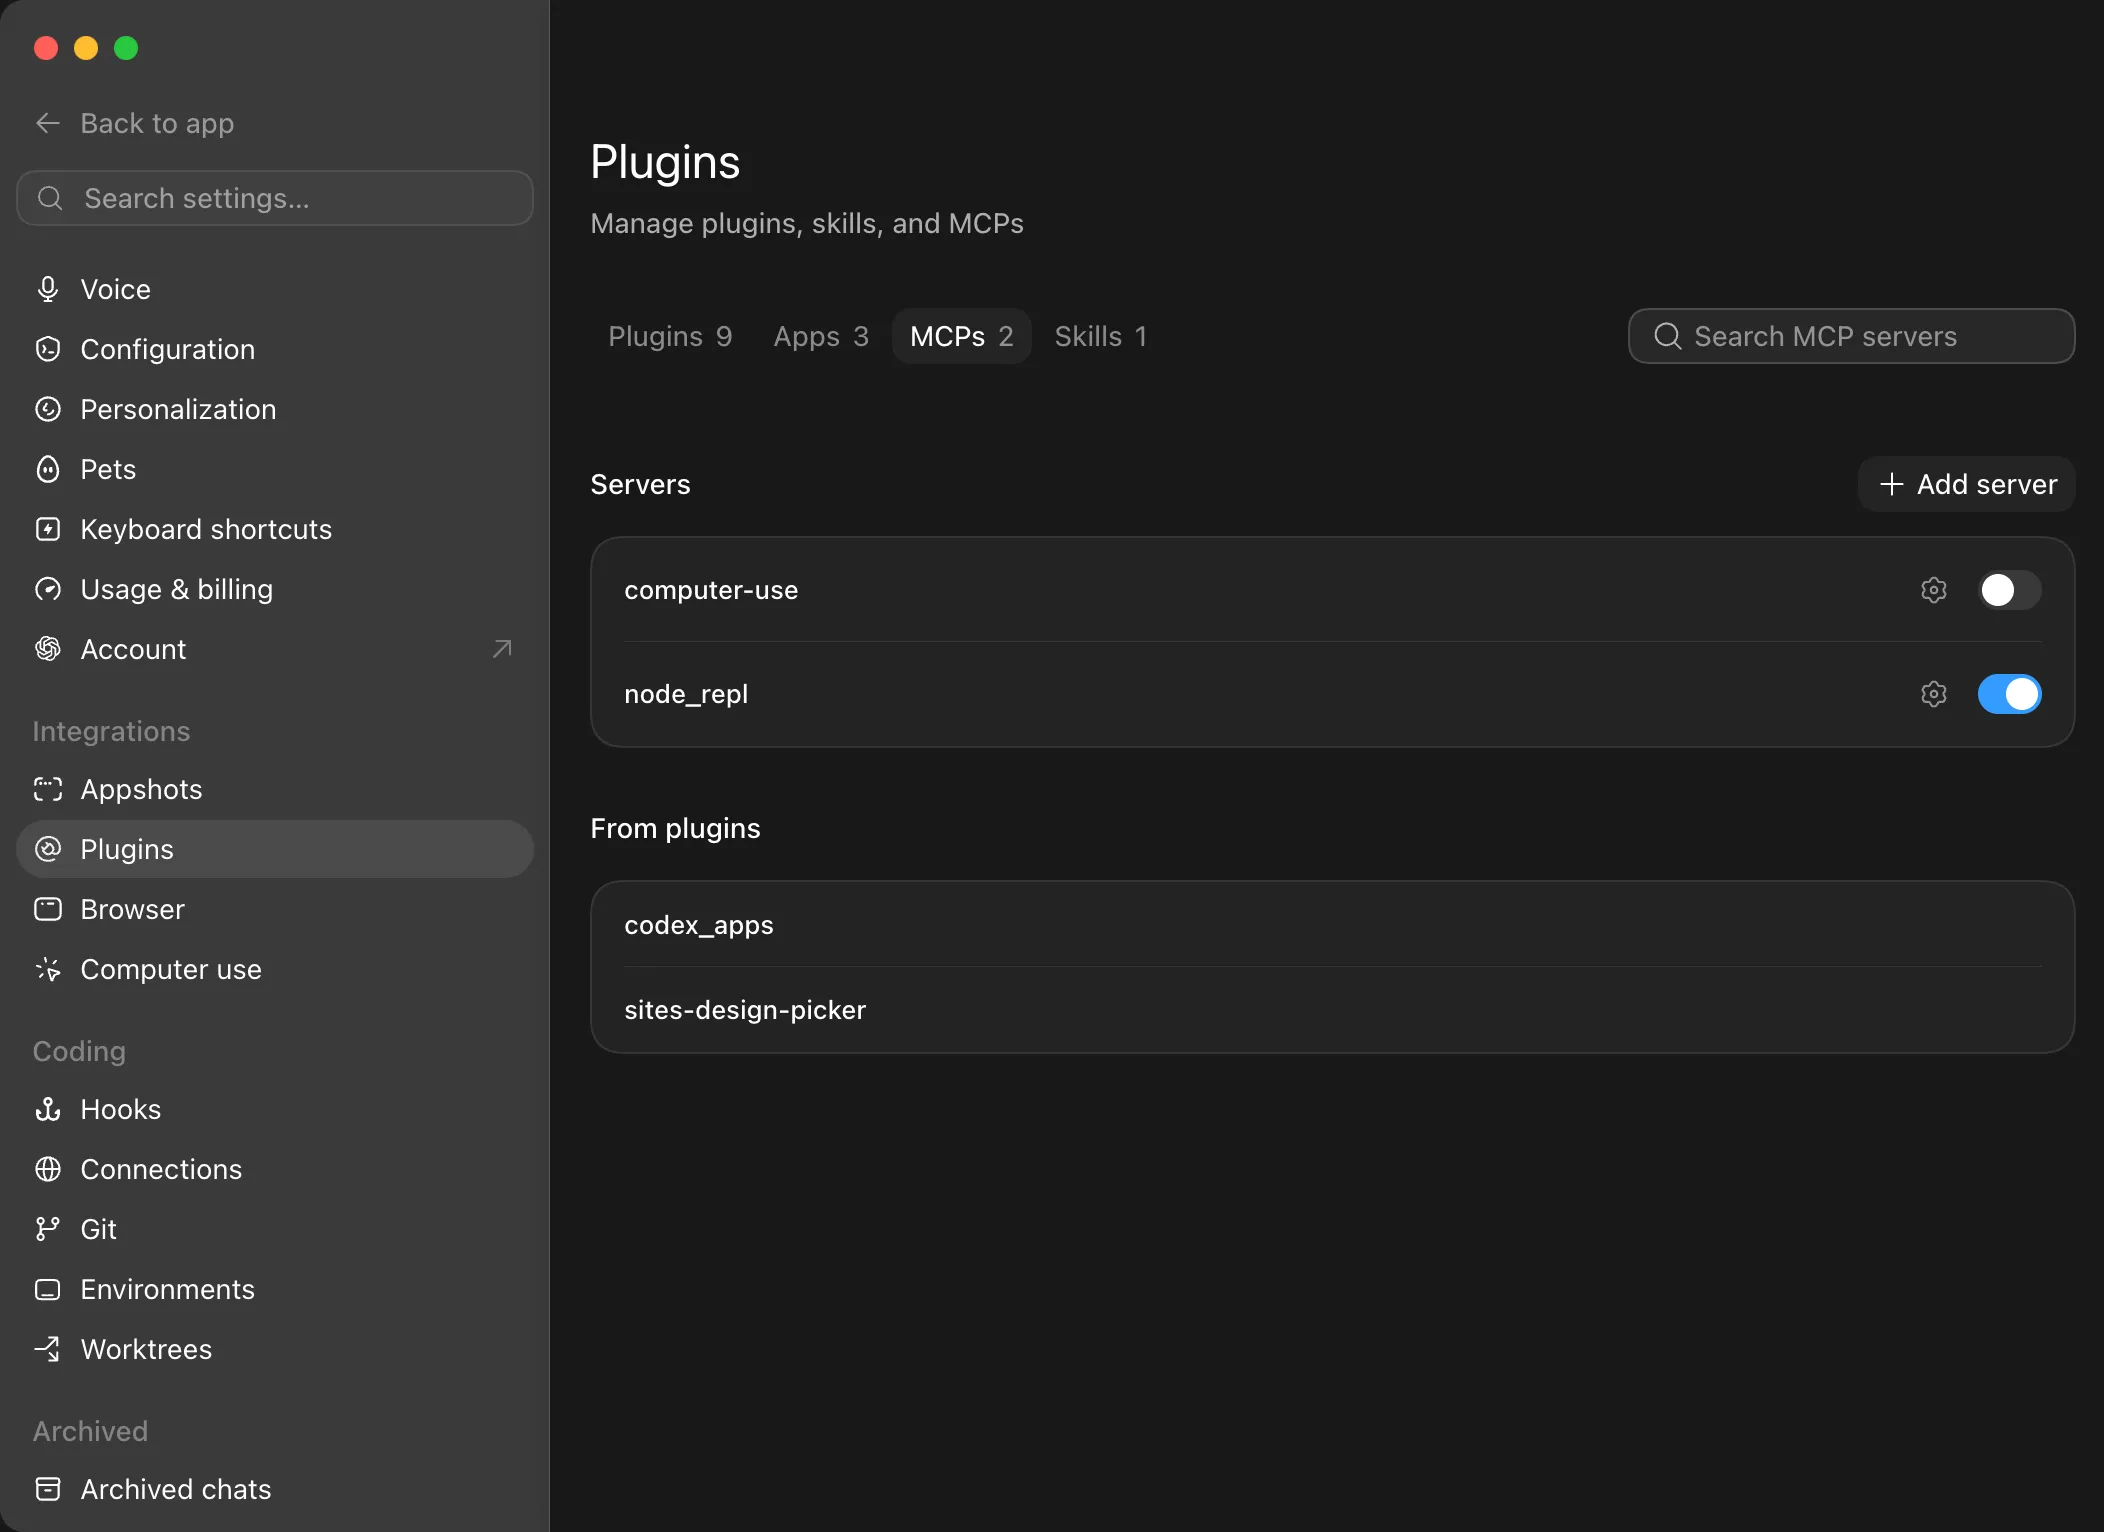Image resolution: width=2104 pixels, height=1532 pixels.
Task: Select Computer use in sidebar
Action: [274, 969]
